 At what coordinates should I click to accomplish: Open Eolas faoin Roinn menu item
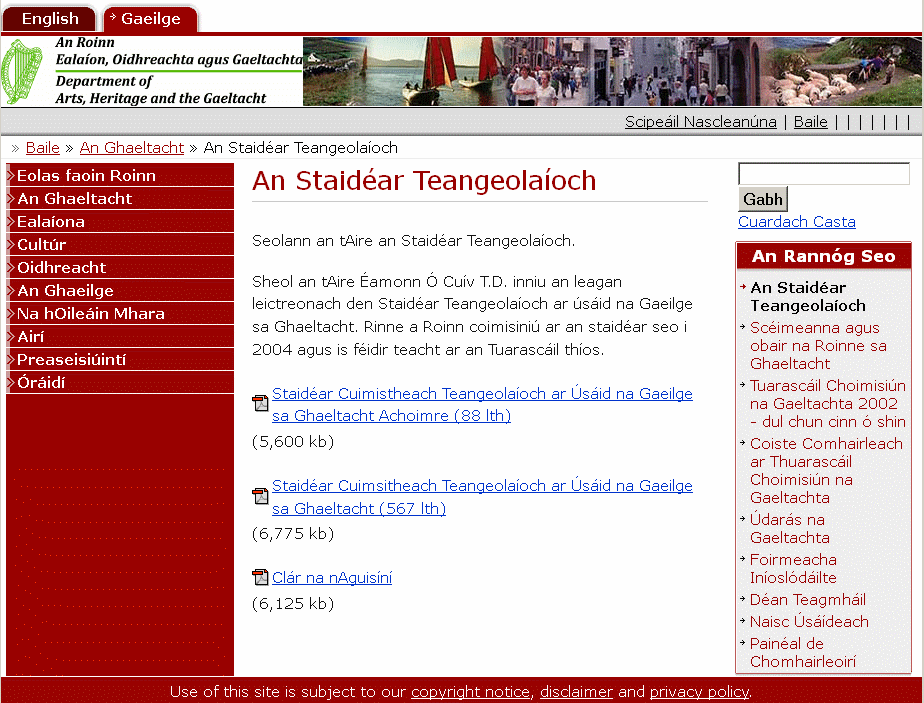tap(86, 176)
